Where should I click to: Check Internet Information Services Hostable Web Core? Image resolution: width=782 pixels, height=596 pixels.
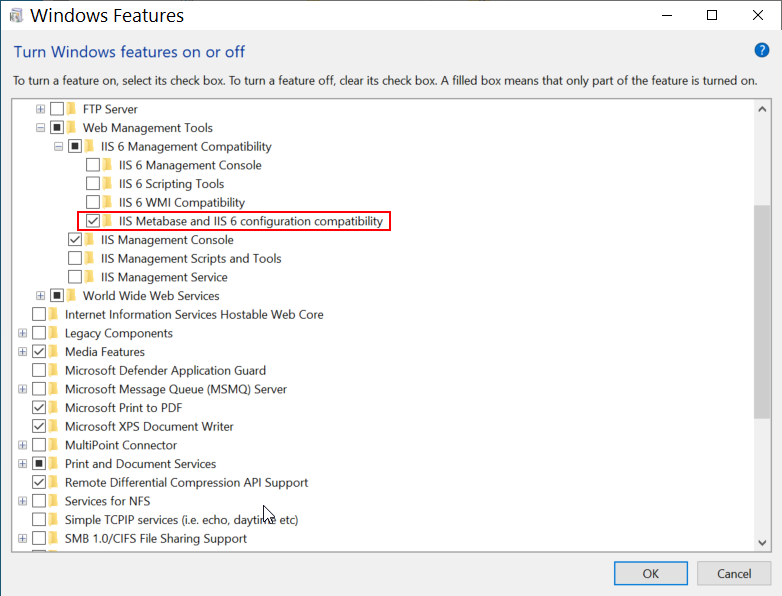(39, 314)
